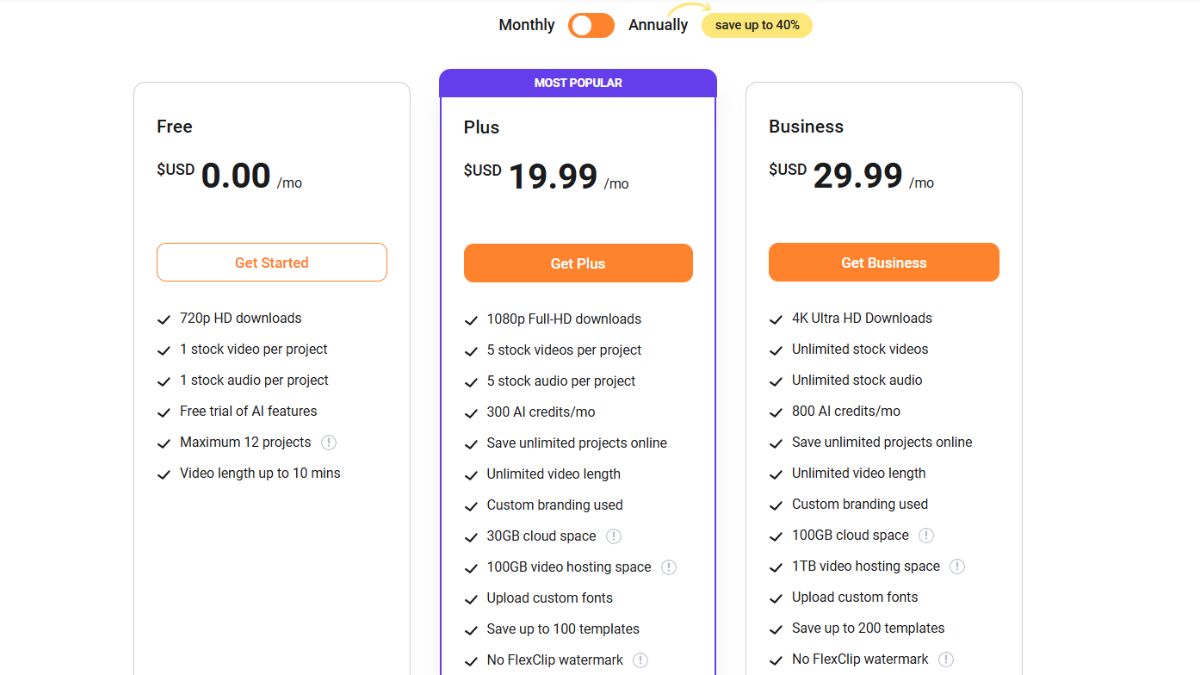Click the checkmark beside 720p HD downloads

pyautogui.click(x=164, y=319)
